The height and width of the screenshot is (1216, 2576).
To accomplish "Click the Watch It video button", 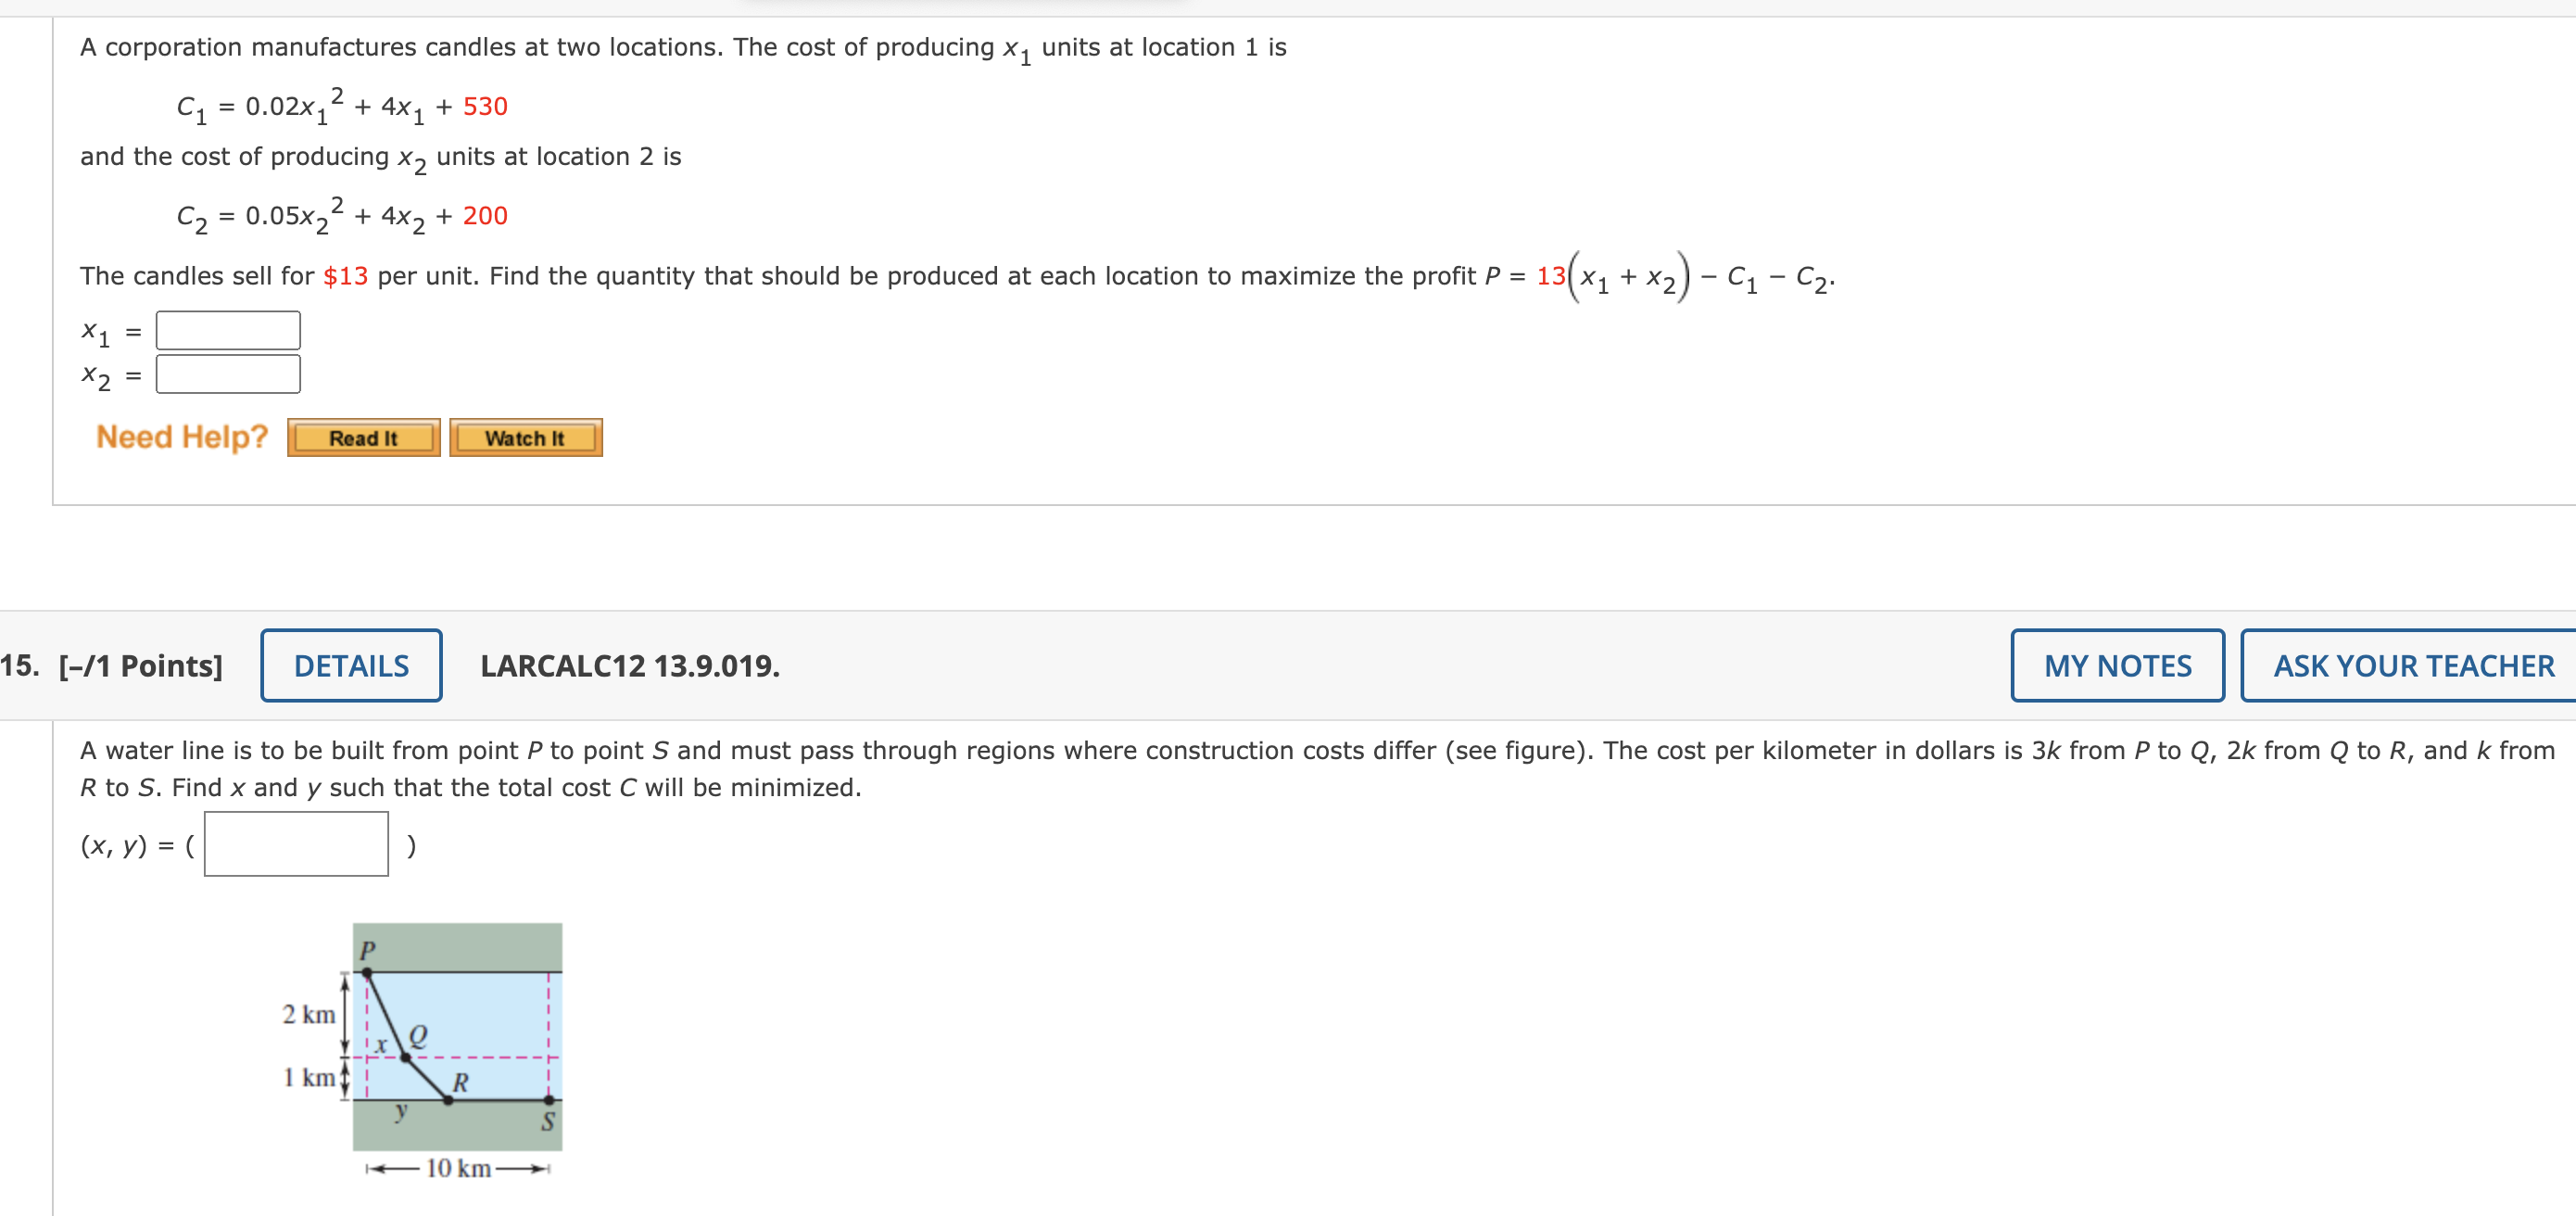I will tap(525, 437).
